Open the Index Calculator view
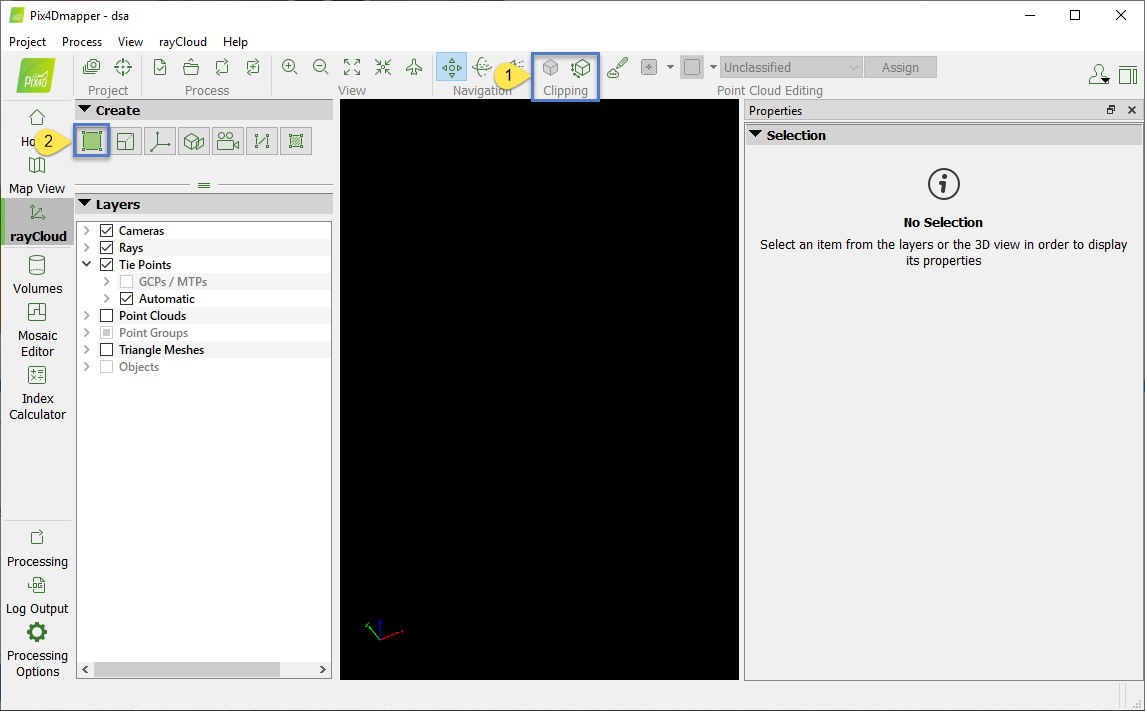1145x711 pixels. click(x=37, y=394)
